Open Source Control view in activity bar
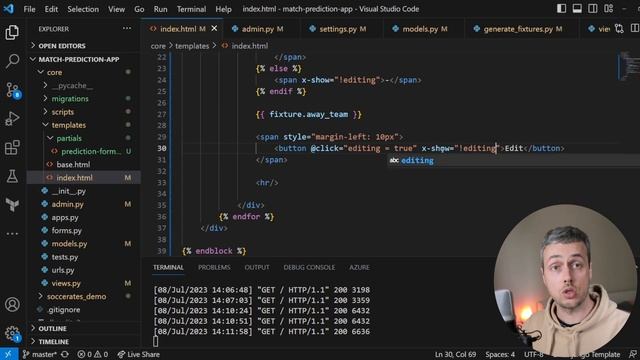 12,90
